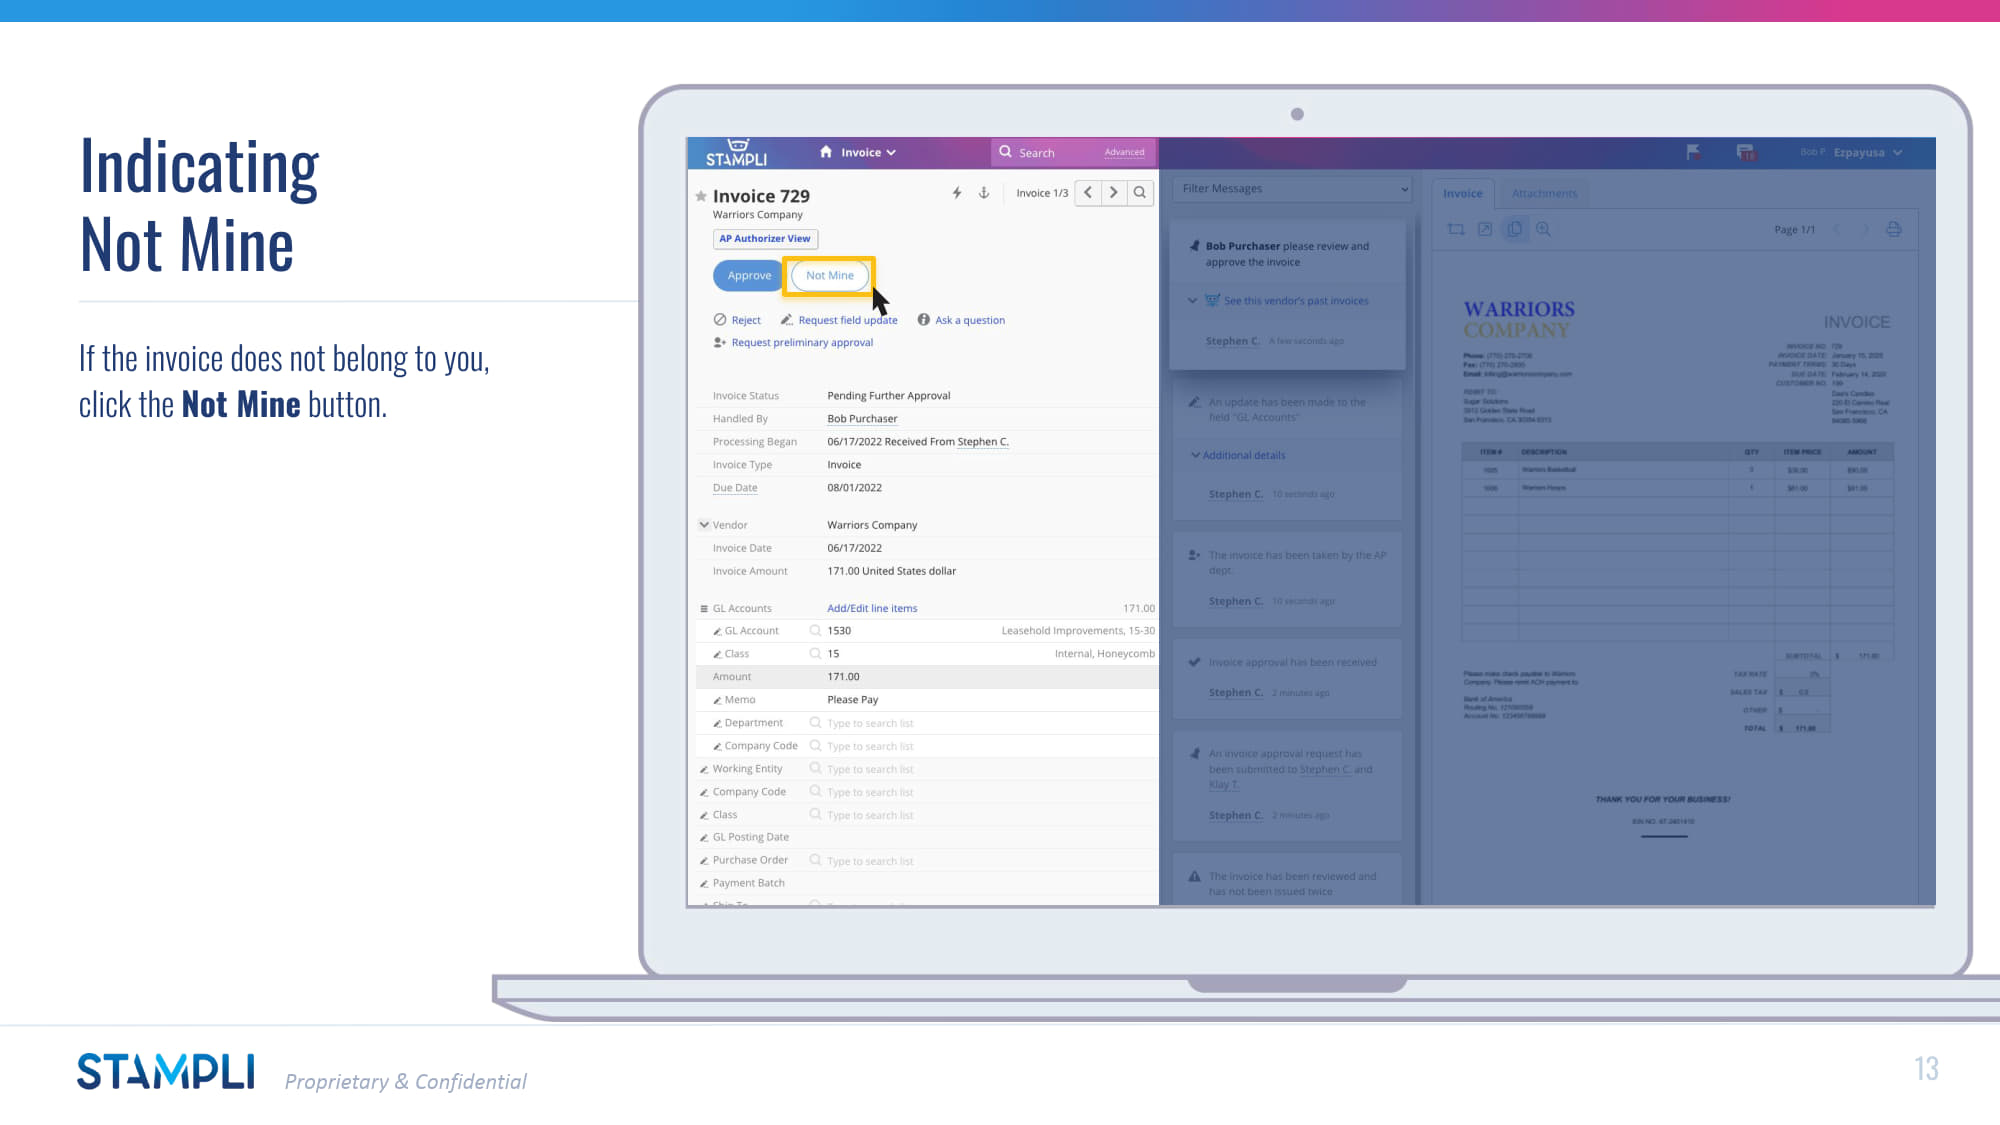Open the Filter Messages dropdown
The image size is (2000, 1125).
click(x=1294, y=189)
